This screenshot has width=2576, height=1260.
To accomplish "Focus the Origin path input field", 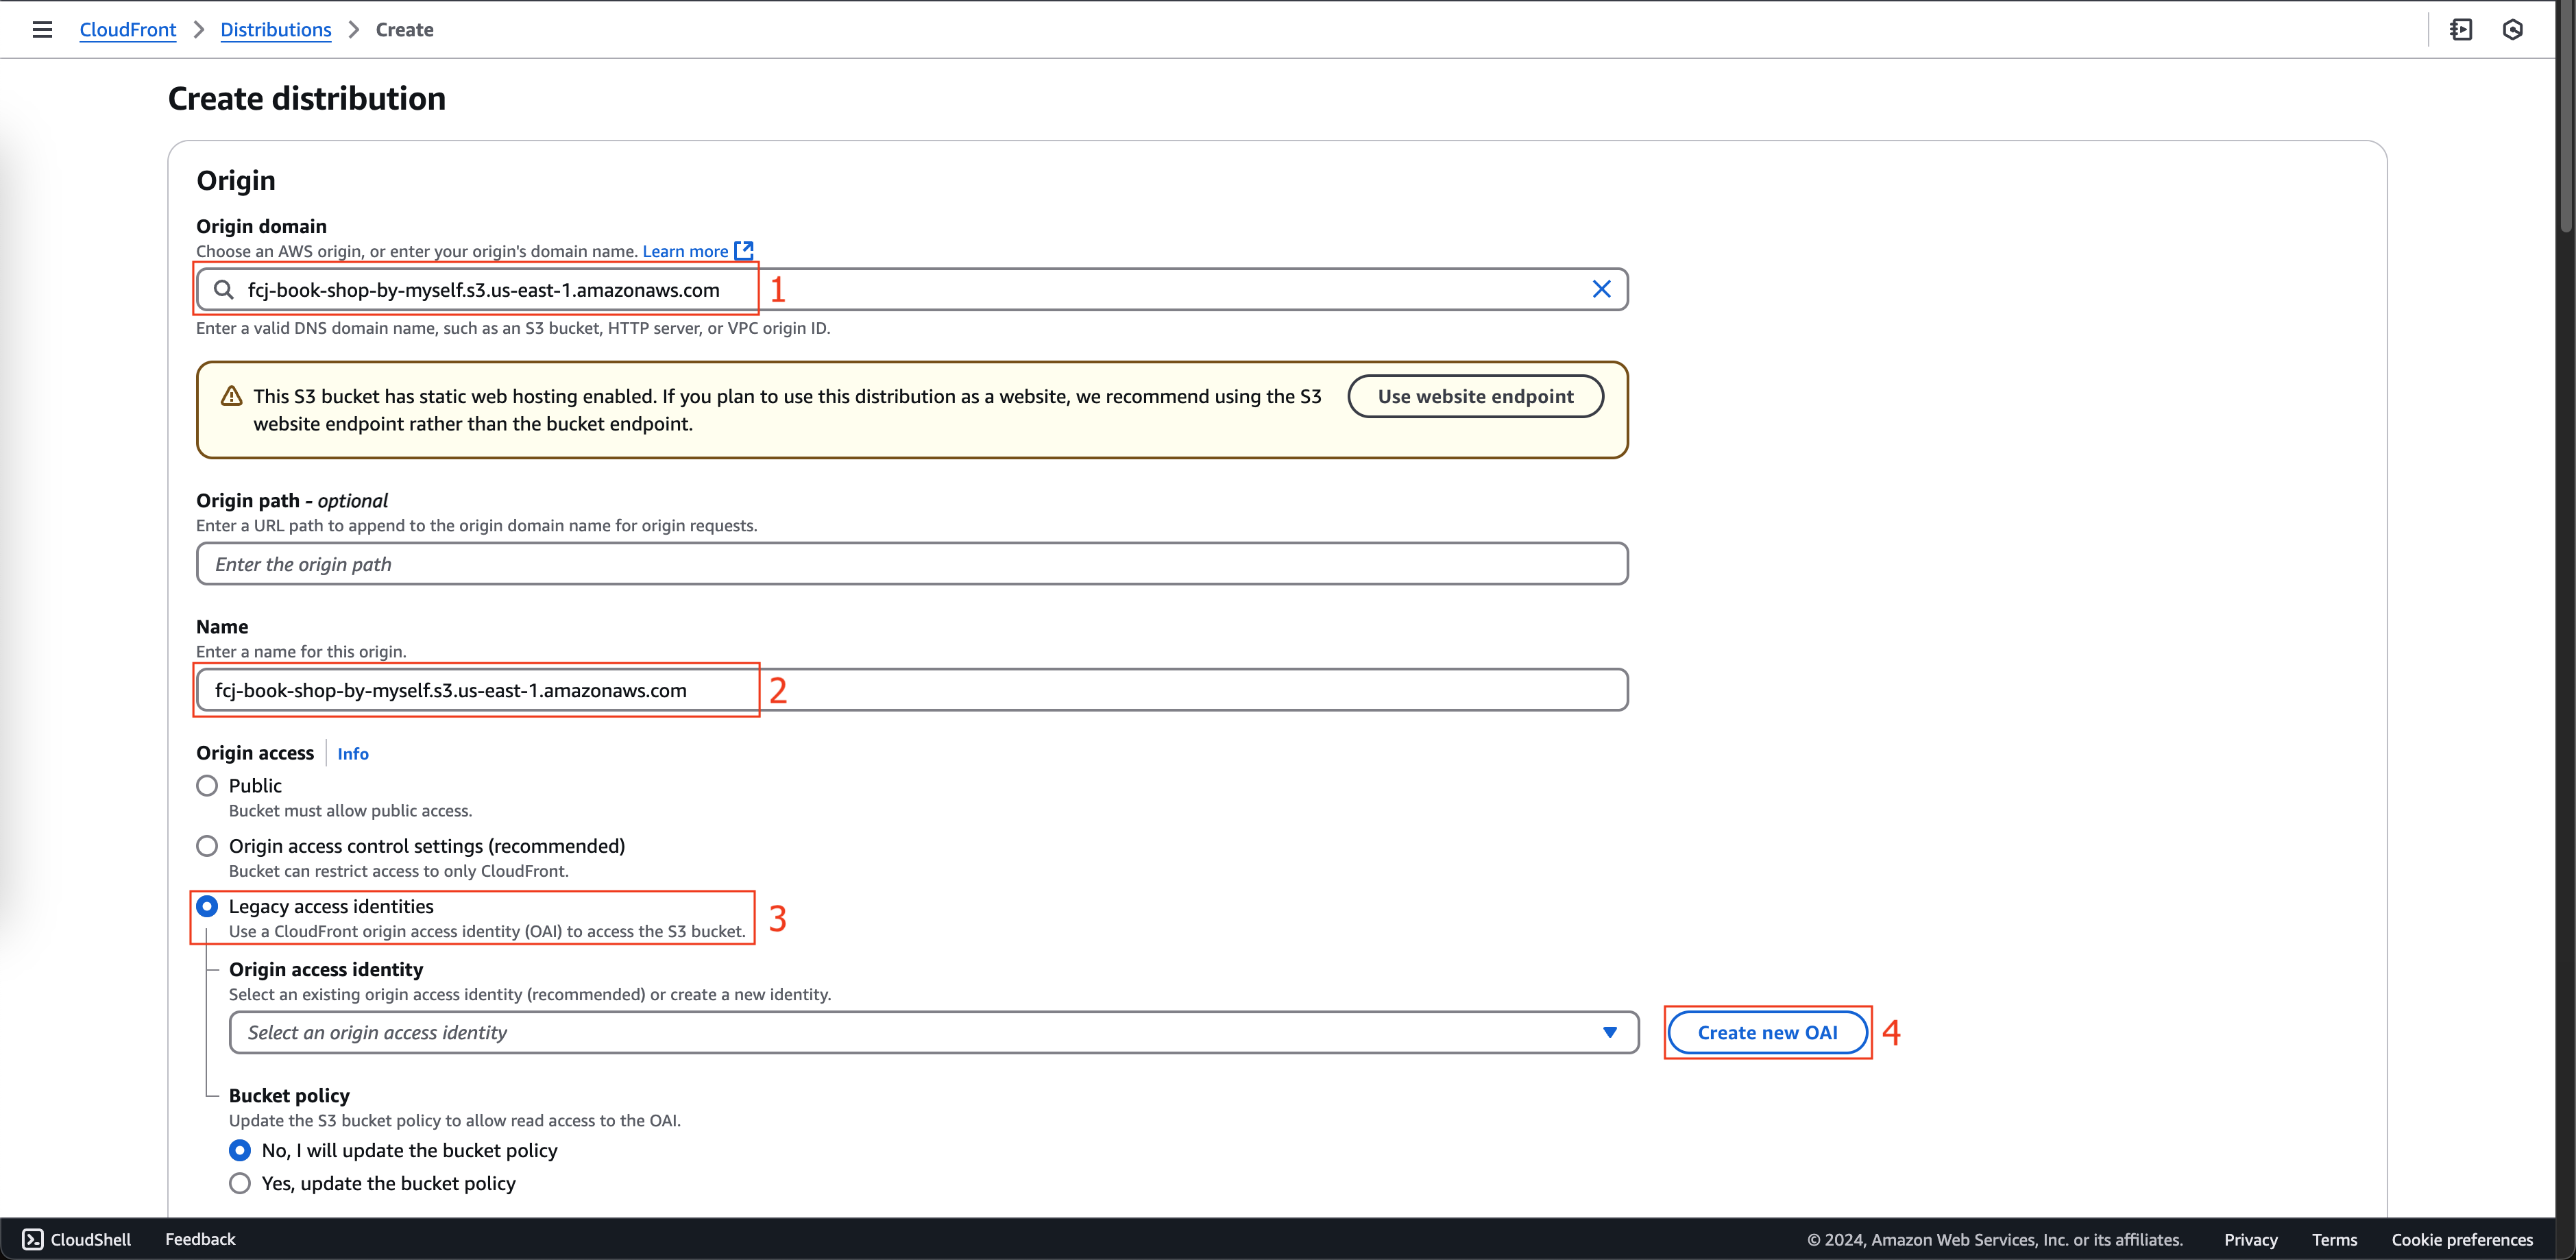I will 912,564.
